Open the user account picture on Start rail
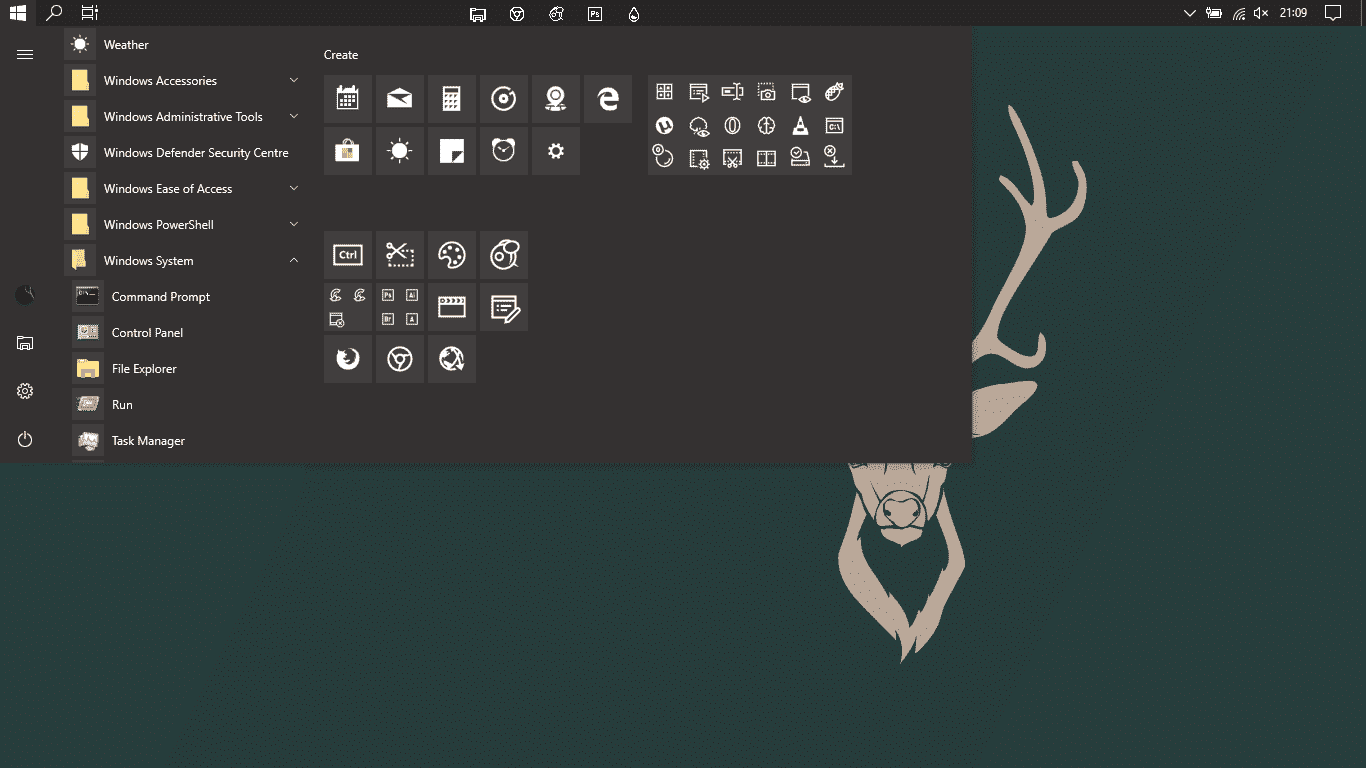 click(x=25, y=295)
